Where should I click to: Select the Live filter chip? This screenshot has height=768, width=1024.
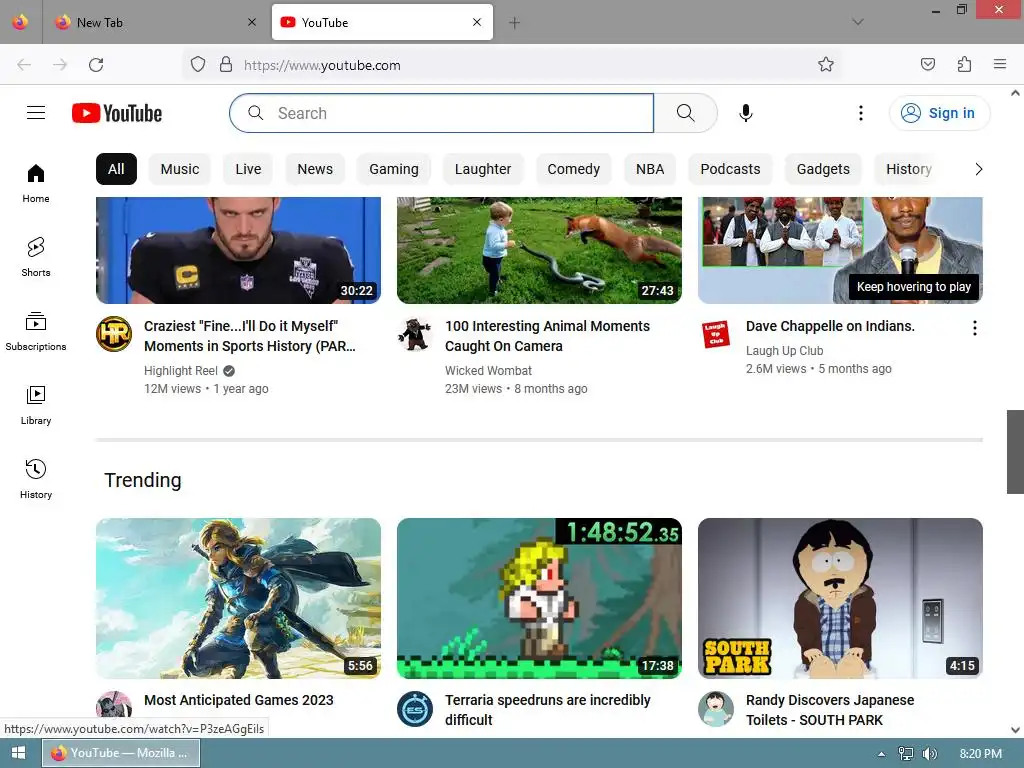click(248, 169)
